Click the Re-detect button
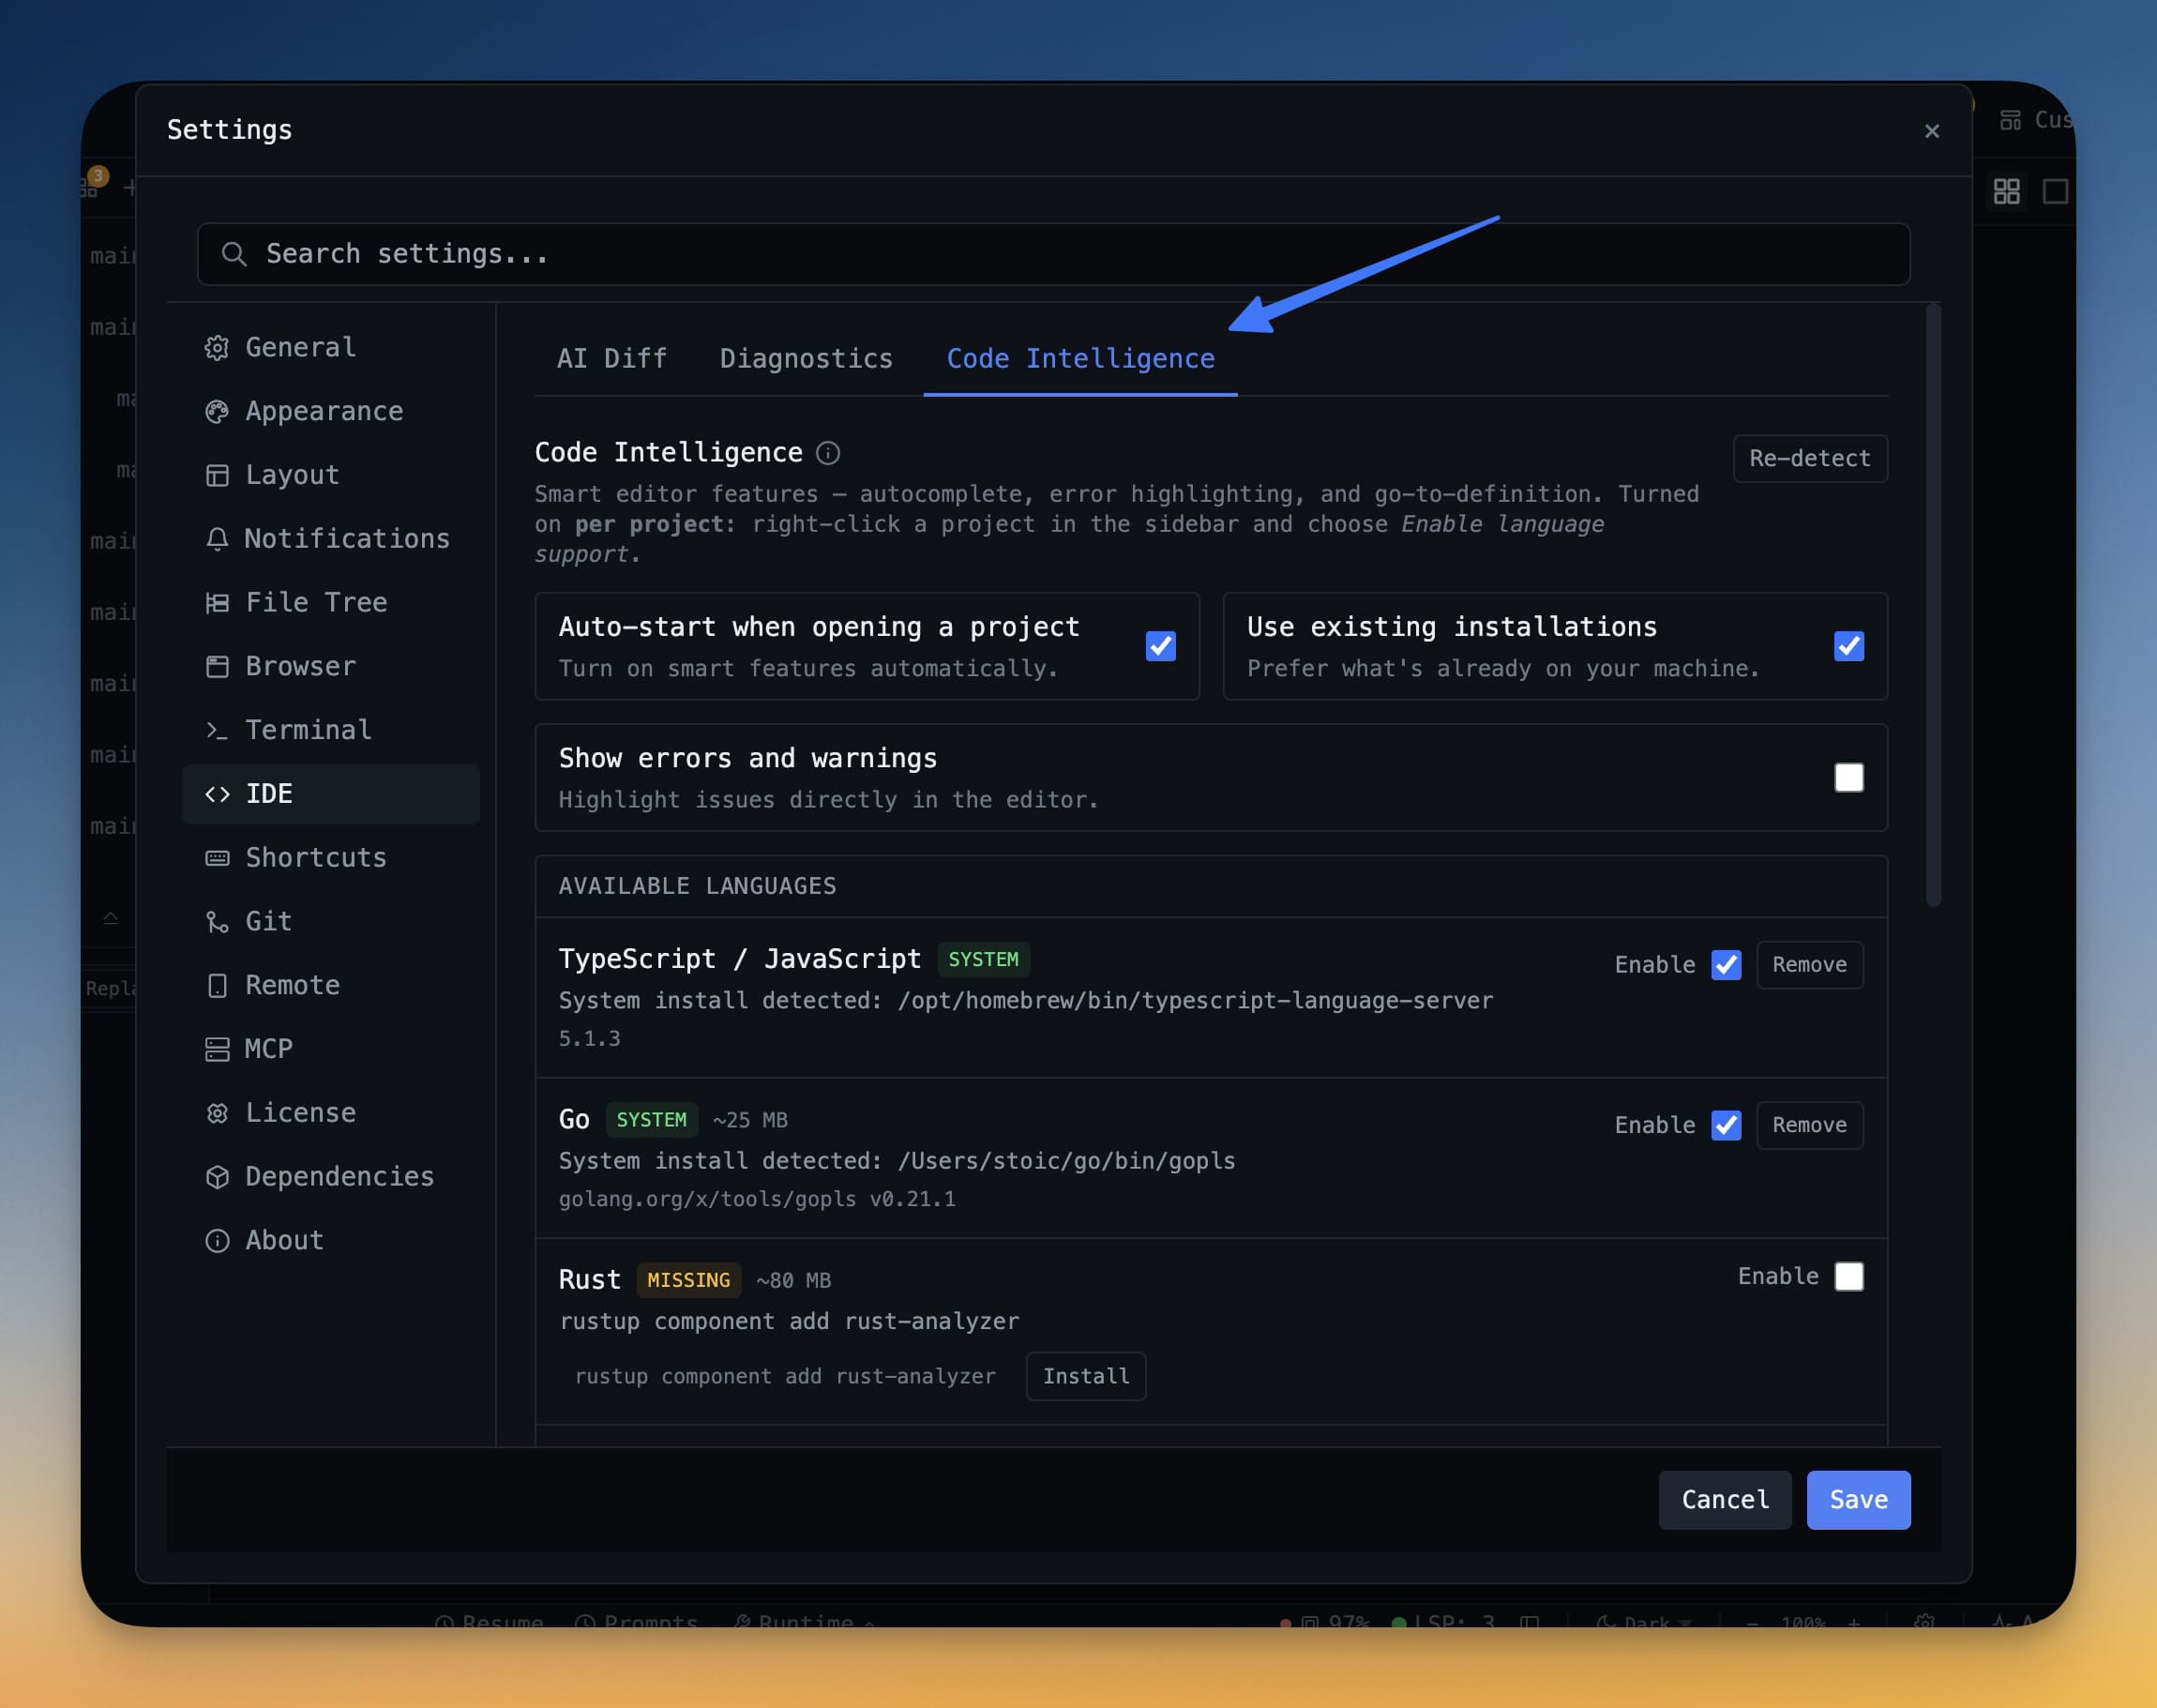 tap(1809, 458)
